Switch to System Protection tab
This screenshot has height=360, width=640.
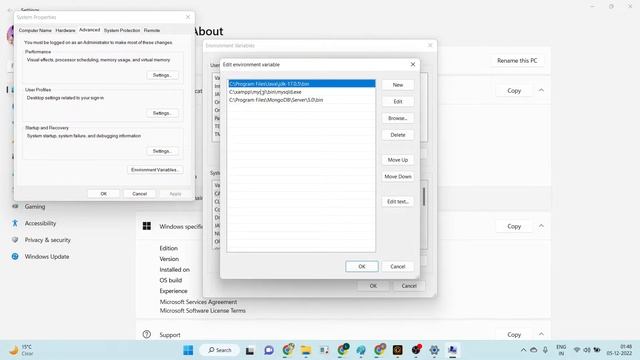pos(122,30)
